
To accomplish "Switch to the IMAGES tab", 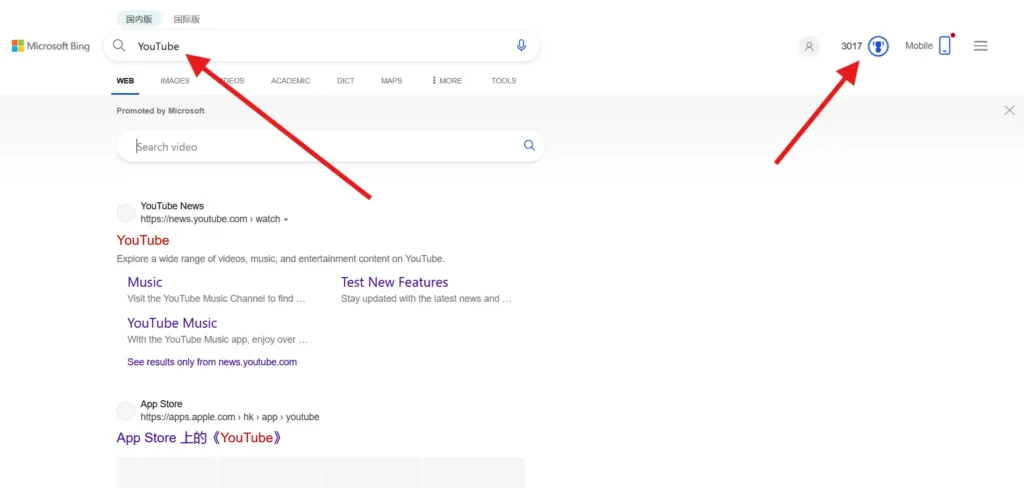I will tap(175, 80).
